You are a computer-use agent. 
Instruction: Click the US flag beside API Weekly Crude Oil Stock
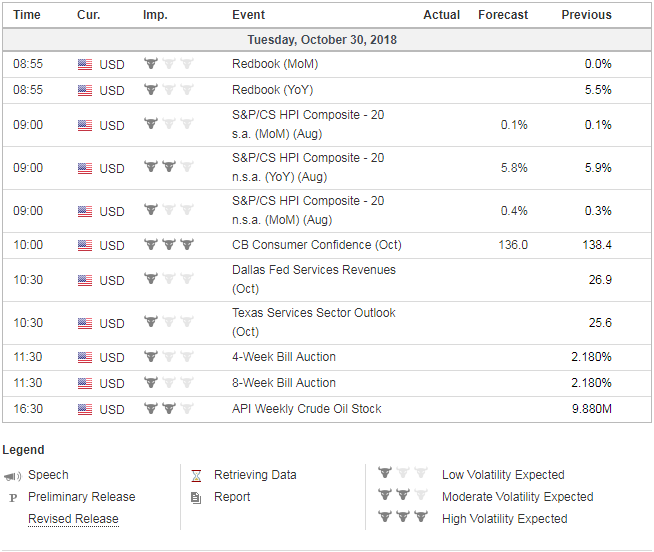[85, 409]
